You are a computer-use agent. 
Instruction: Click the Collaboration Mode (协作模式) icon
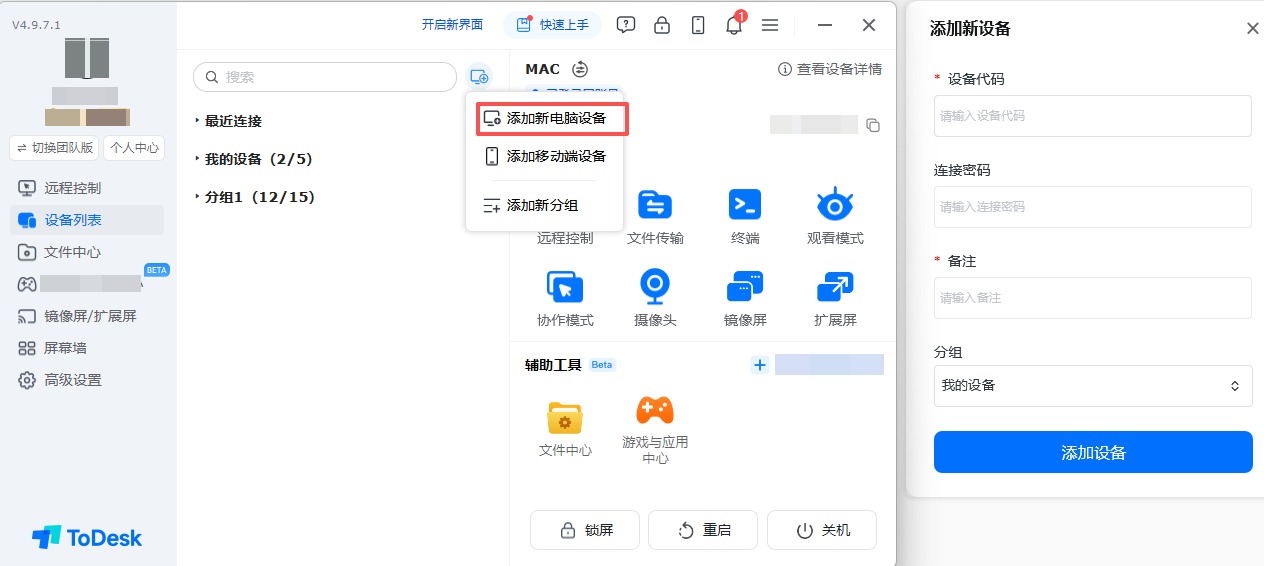[565, 287]
